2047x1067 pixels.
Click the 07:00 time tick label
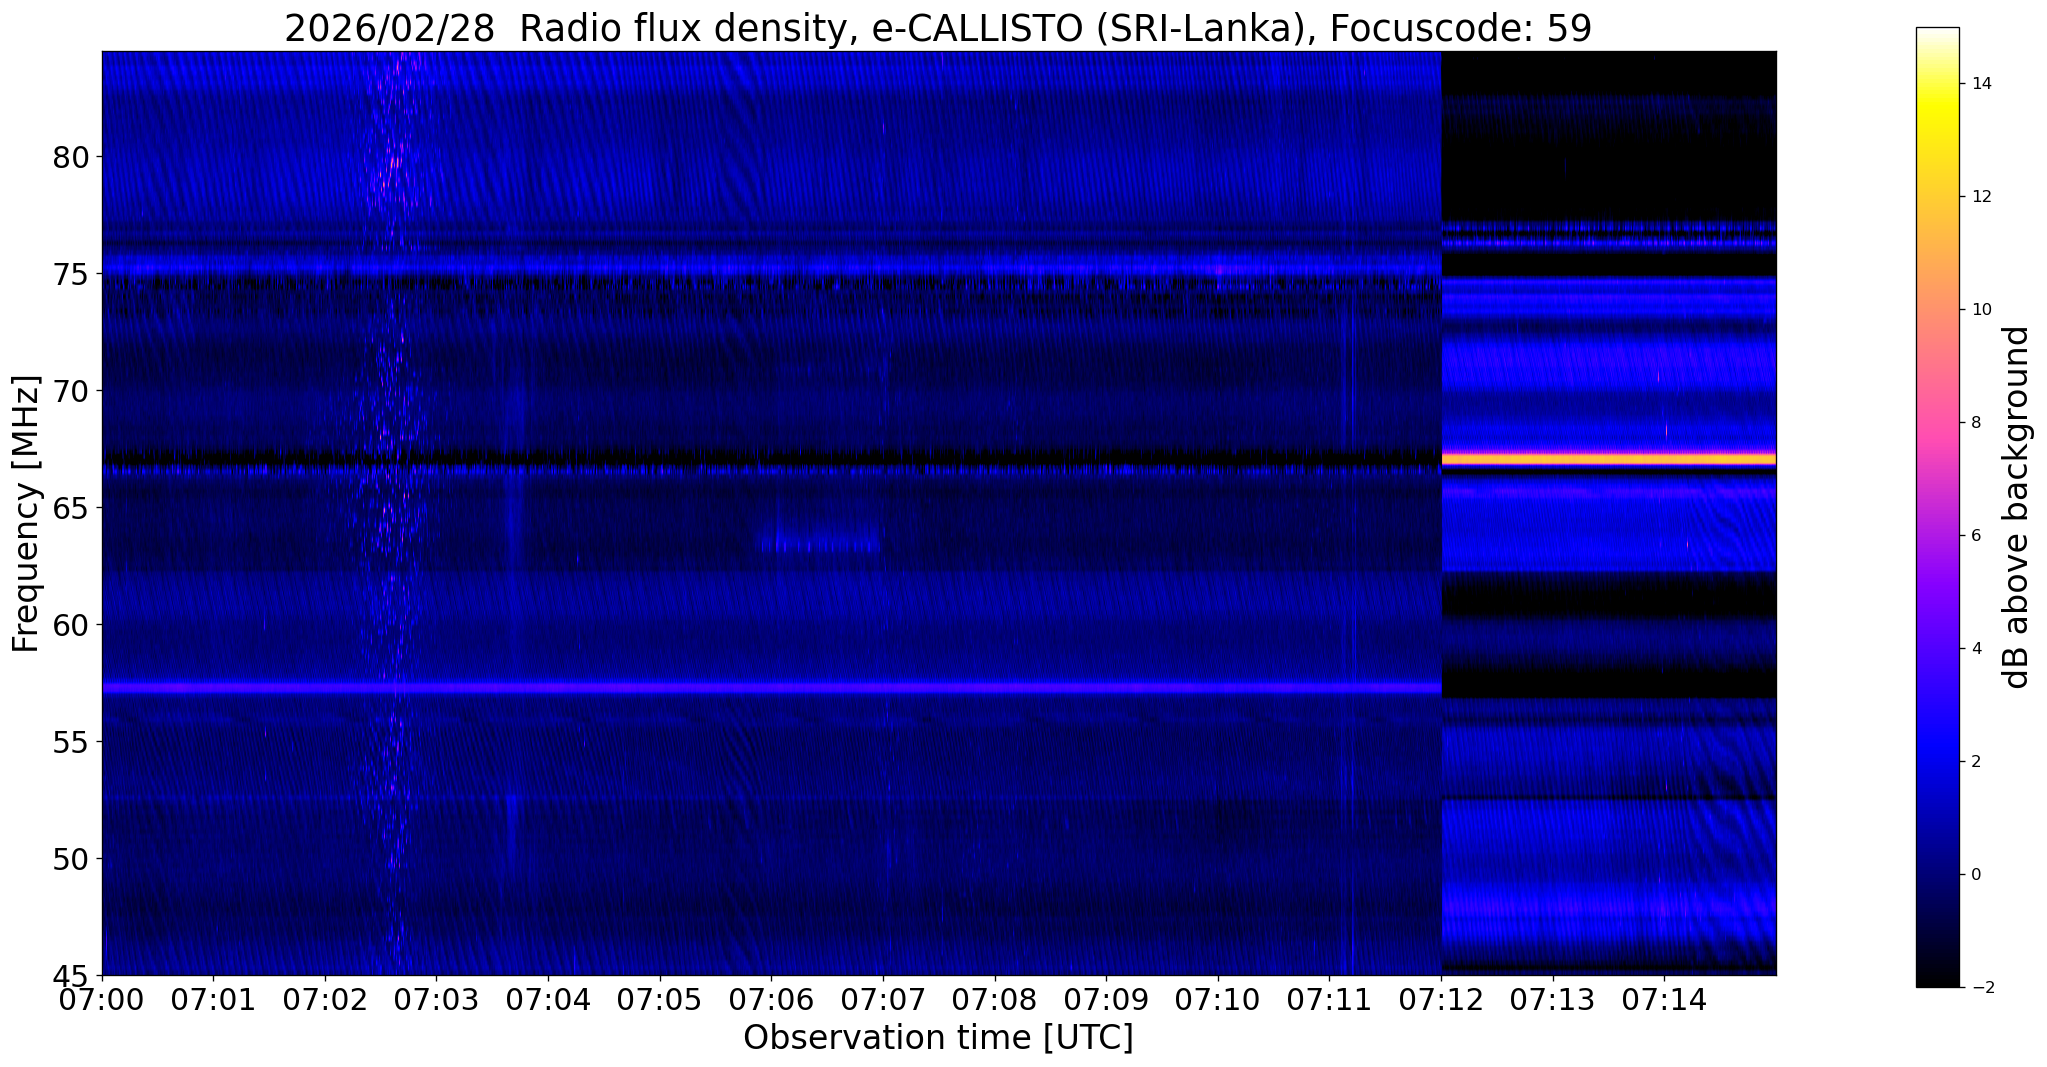pyautogui.click(x=102, y=999)
